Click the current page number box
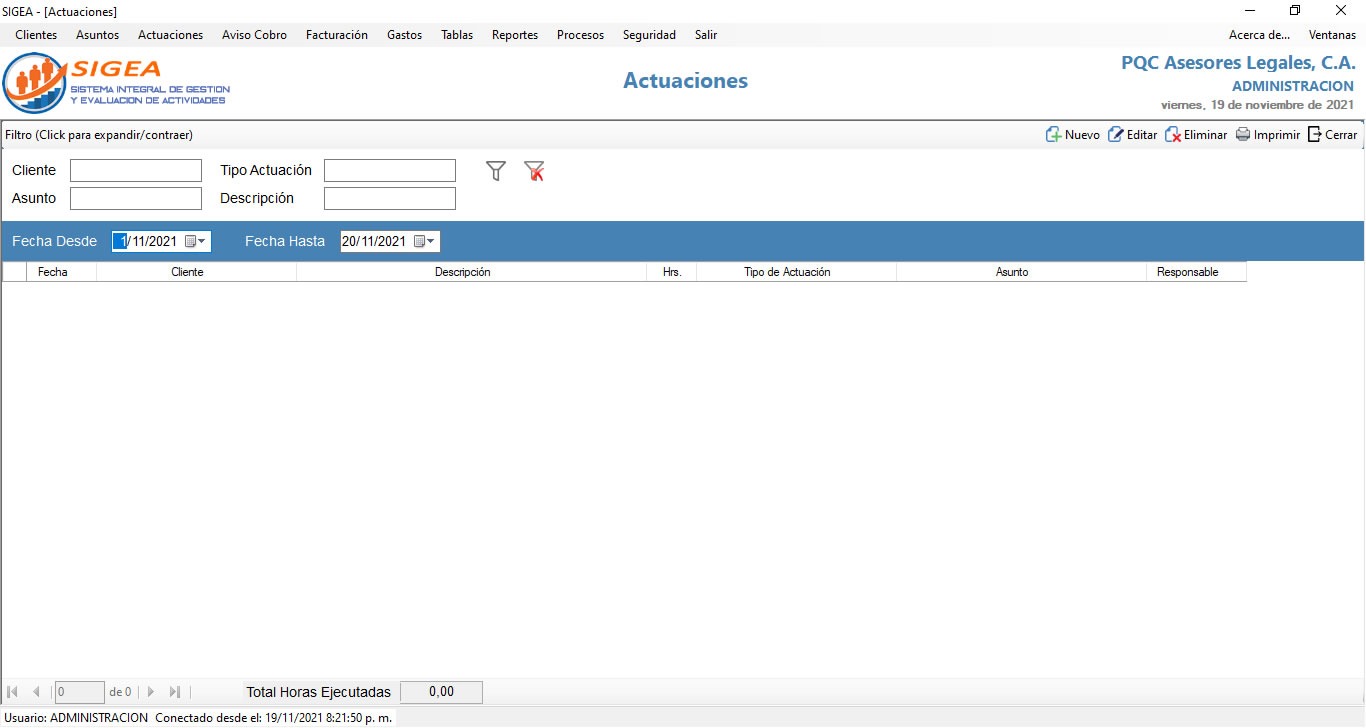 [x=80, y=692]
